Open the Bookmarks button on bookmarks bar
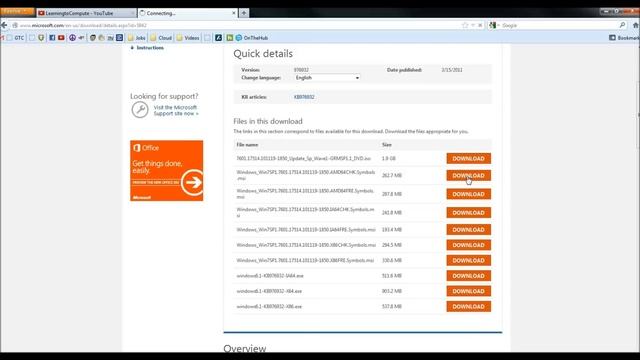The image size is (640, 360). 624,38
